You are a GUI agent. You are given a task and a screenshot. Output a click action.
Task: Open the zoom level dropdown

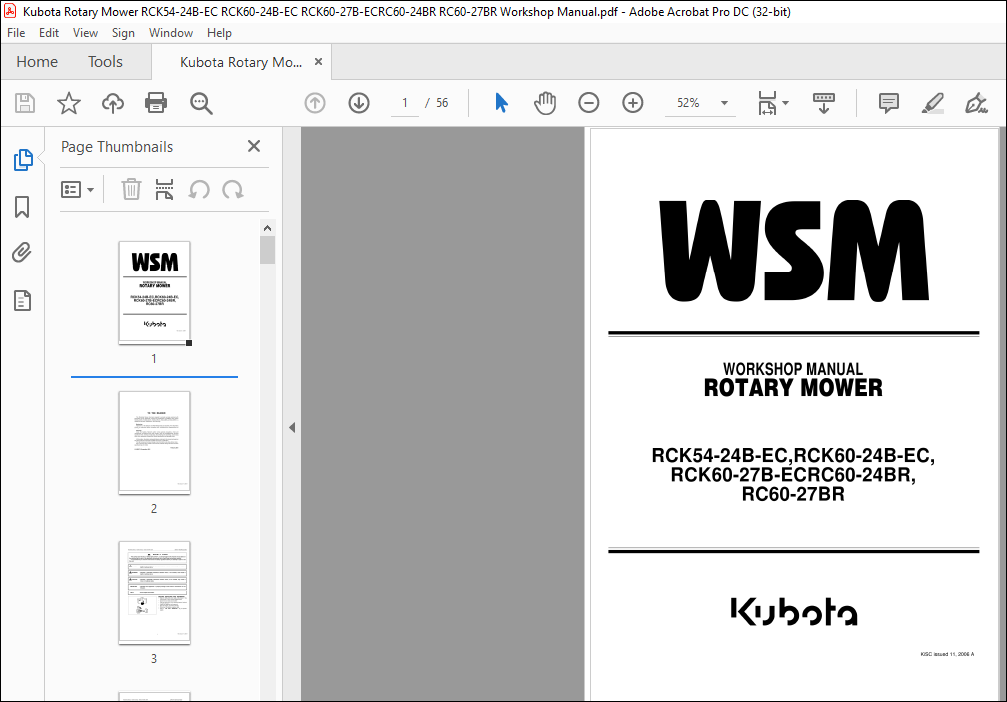pos(724,103)
